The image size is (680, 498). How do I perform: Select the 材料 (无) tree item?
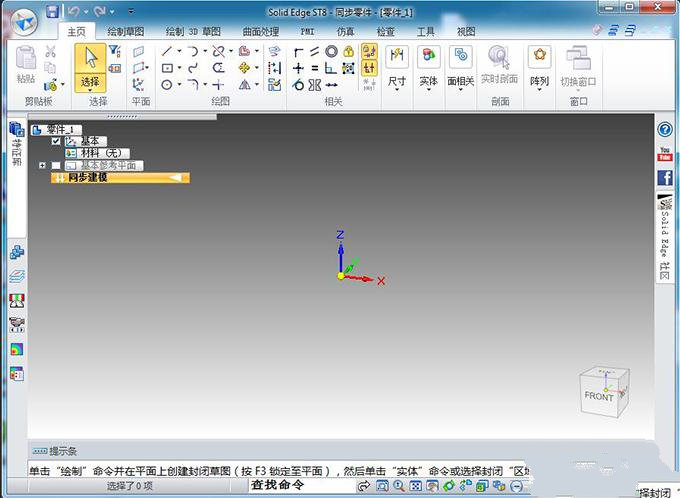tap(97, 153)
